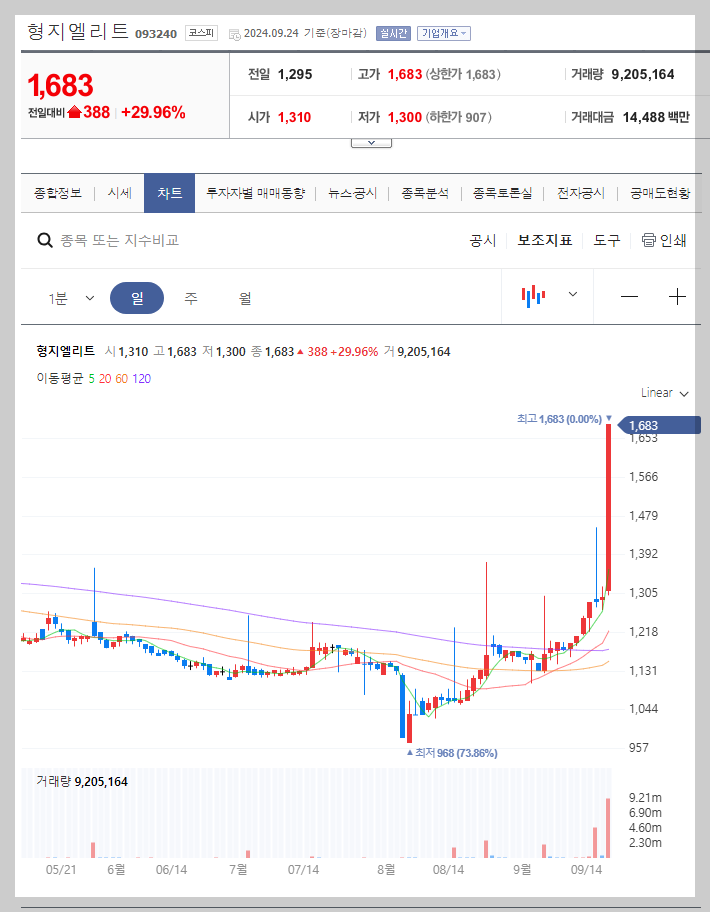710x912 pixels.
Task: Expand the 기업개요 company overview dropdown
Action: [442, 32]
